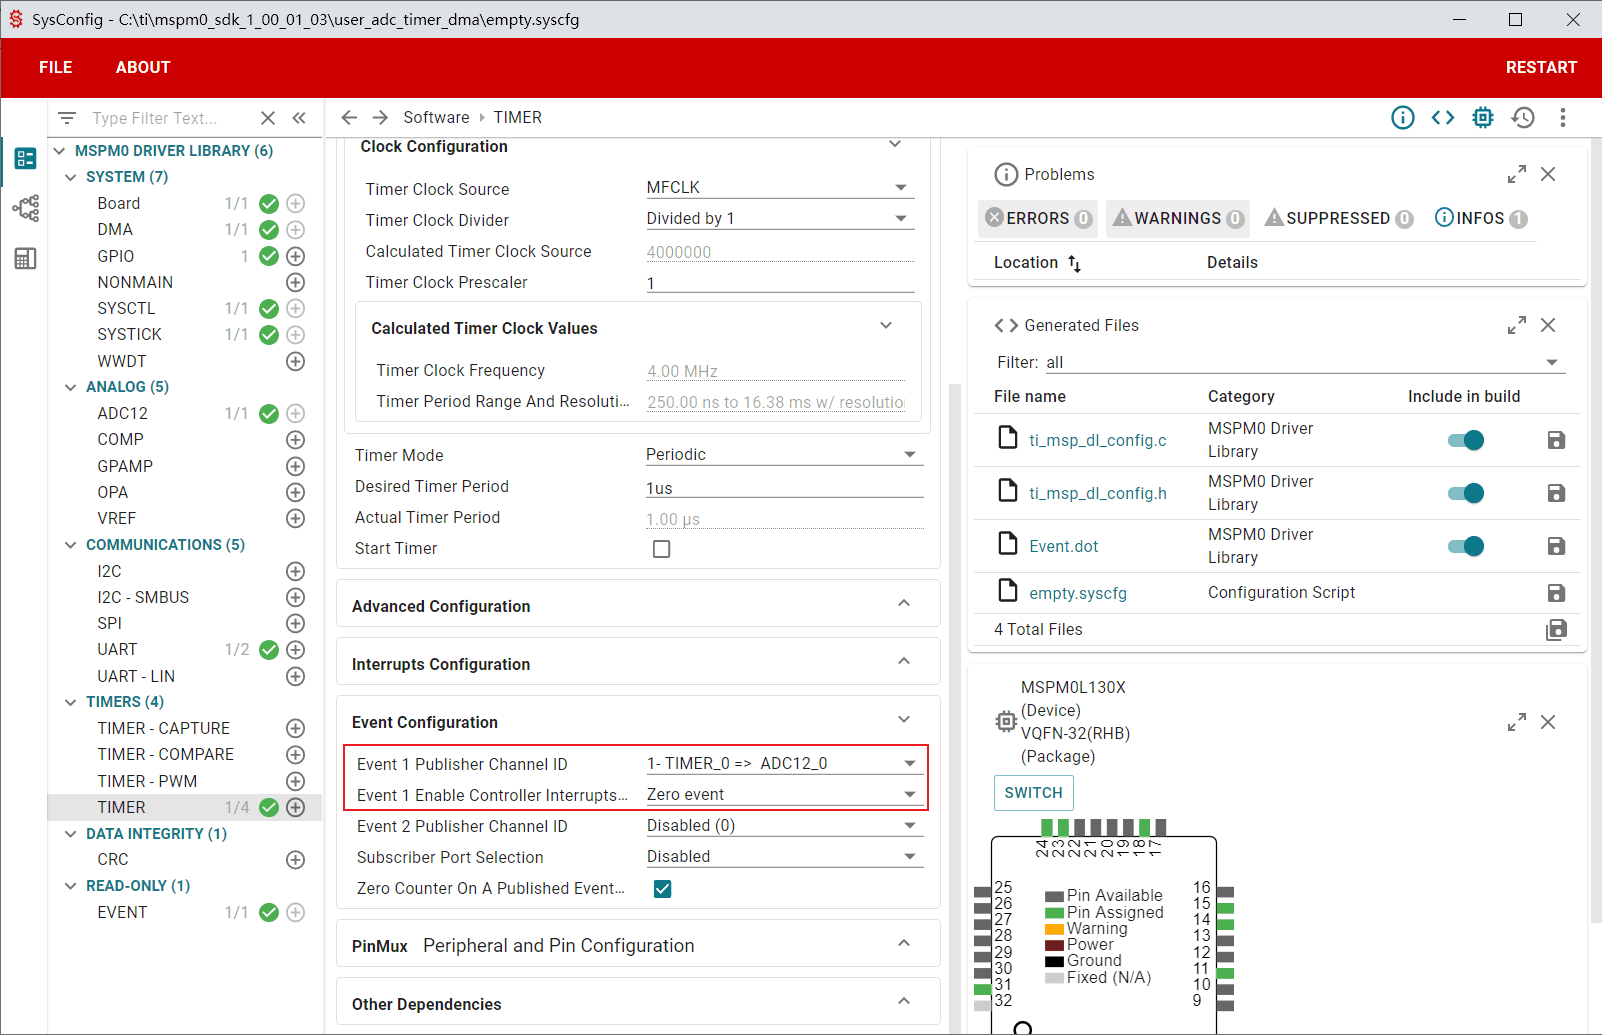This screenshot has height=1035, width=1602.
Task: Open Timer Clock Divider dropdown
Action: tap(780, 219)
